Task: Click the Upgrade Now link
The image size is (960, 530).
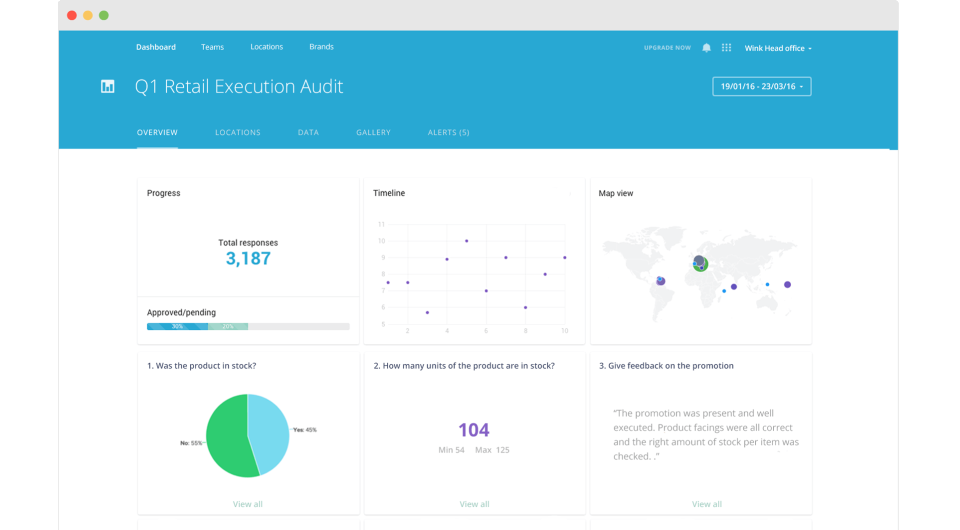Action: [667, 48]
